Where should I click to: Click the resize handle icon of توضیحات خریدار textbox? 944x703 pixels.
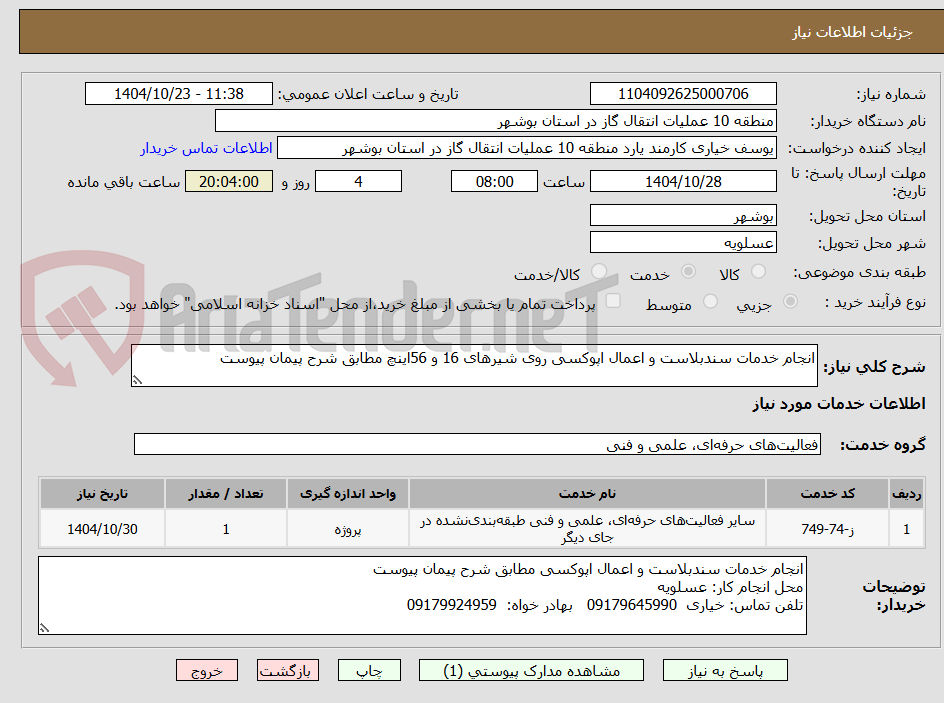click(x=42, y=629)
